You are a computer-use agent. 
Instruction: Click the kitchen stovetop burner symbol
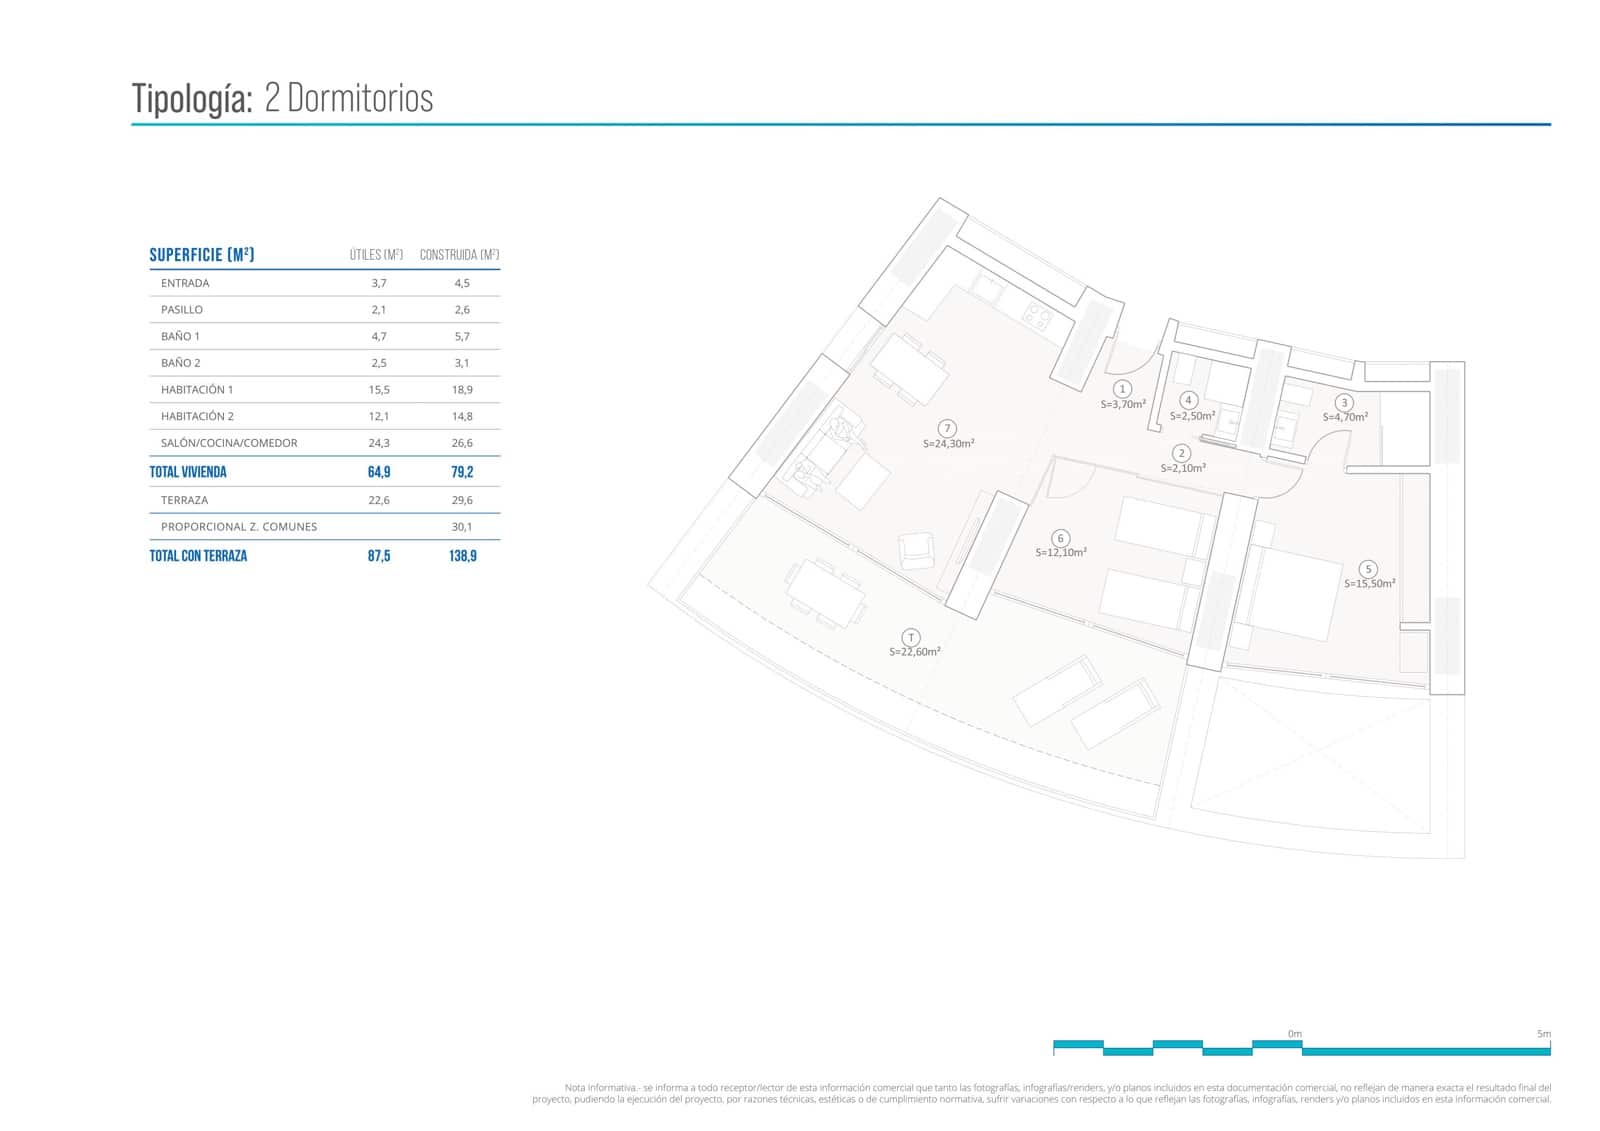(x=1037, y=318)
